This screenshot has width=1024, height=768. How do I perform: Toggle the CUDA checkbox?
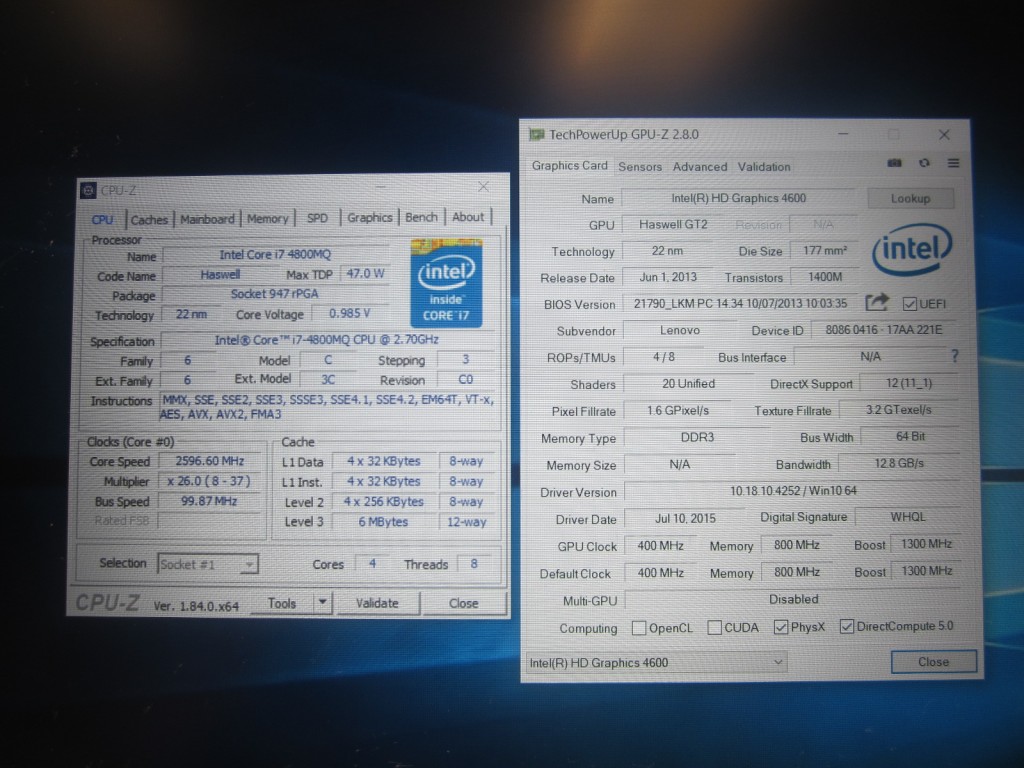point(714,628)
